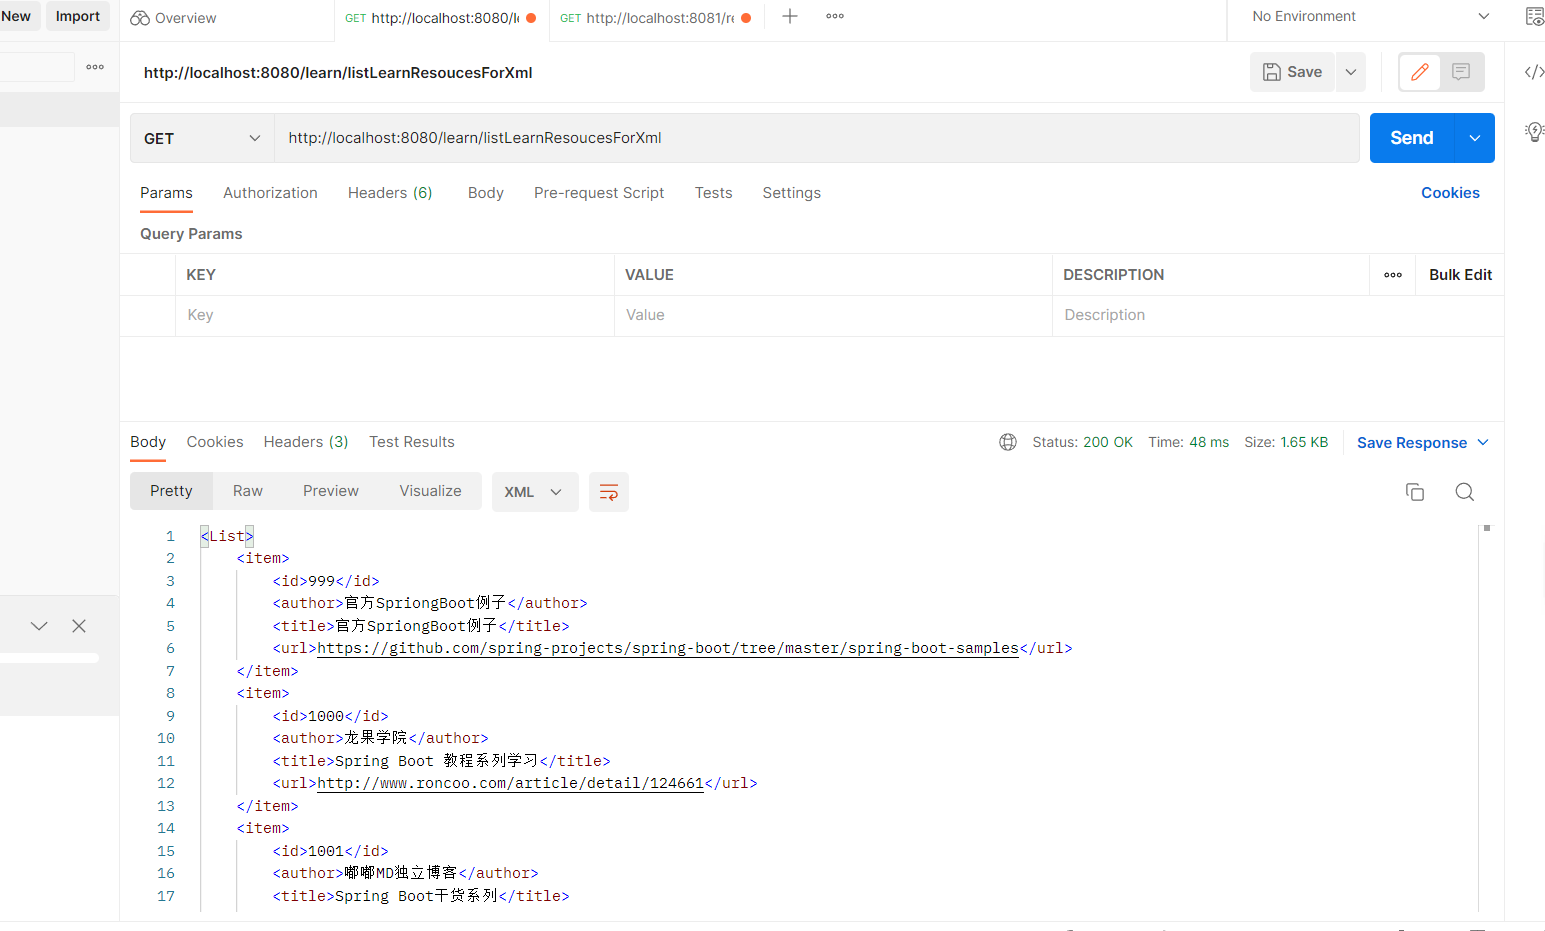This screenshot has height=931, width=1545.
Task: Copy response body with copy icon
Action: [1414, 492]
